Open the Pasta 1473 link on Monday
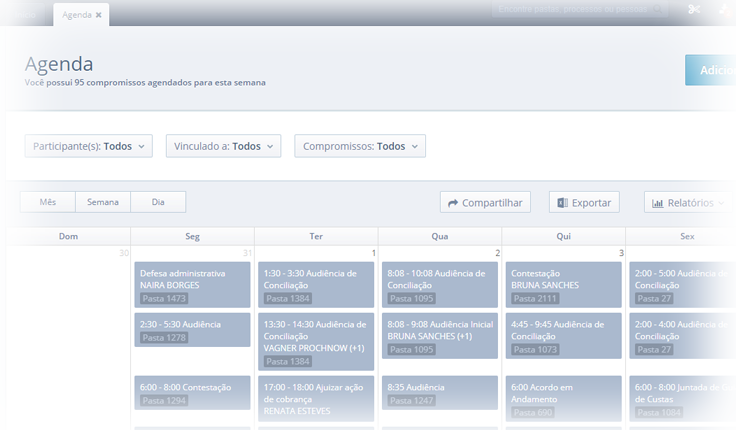736x430 pixels. click(164, 299)
